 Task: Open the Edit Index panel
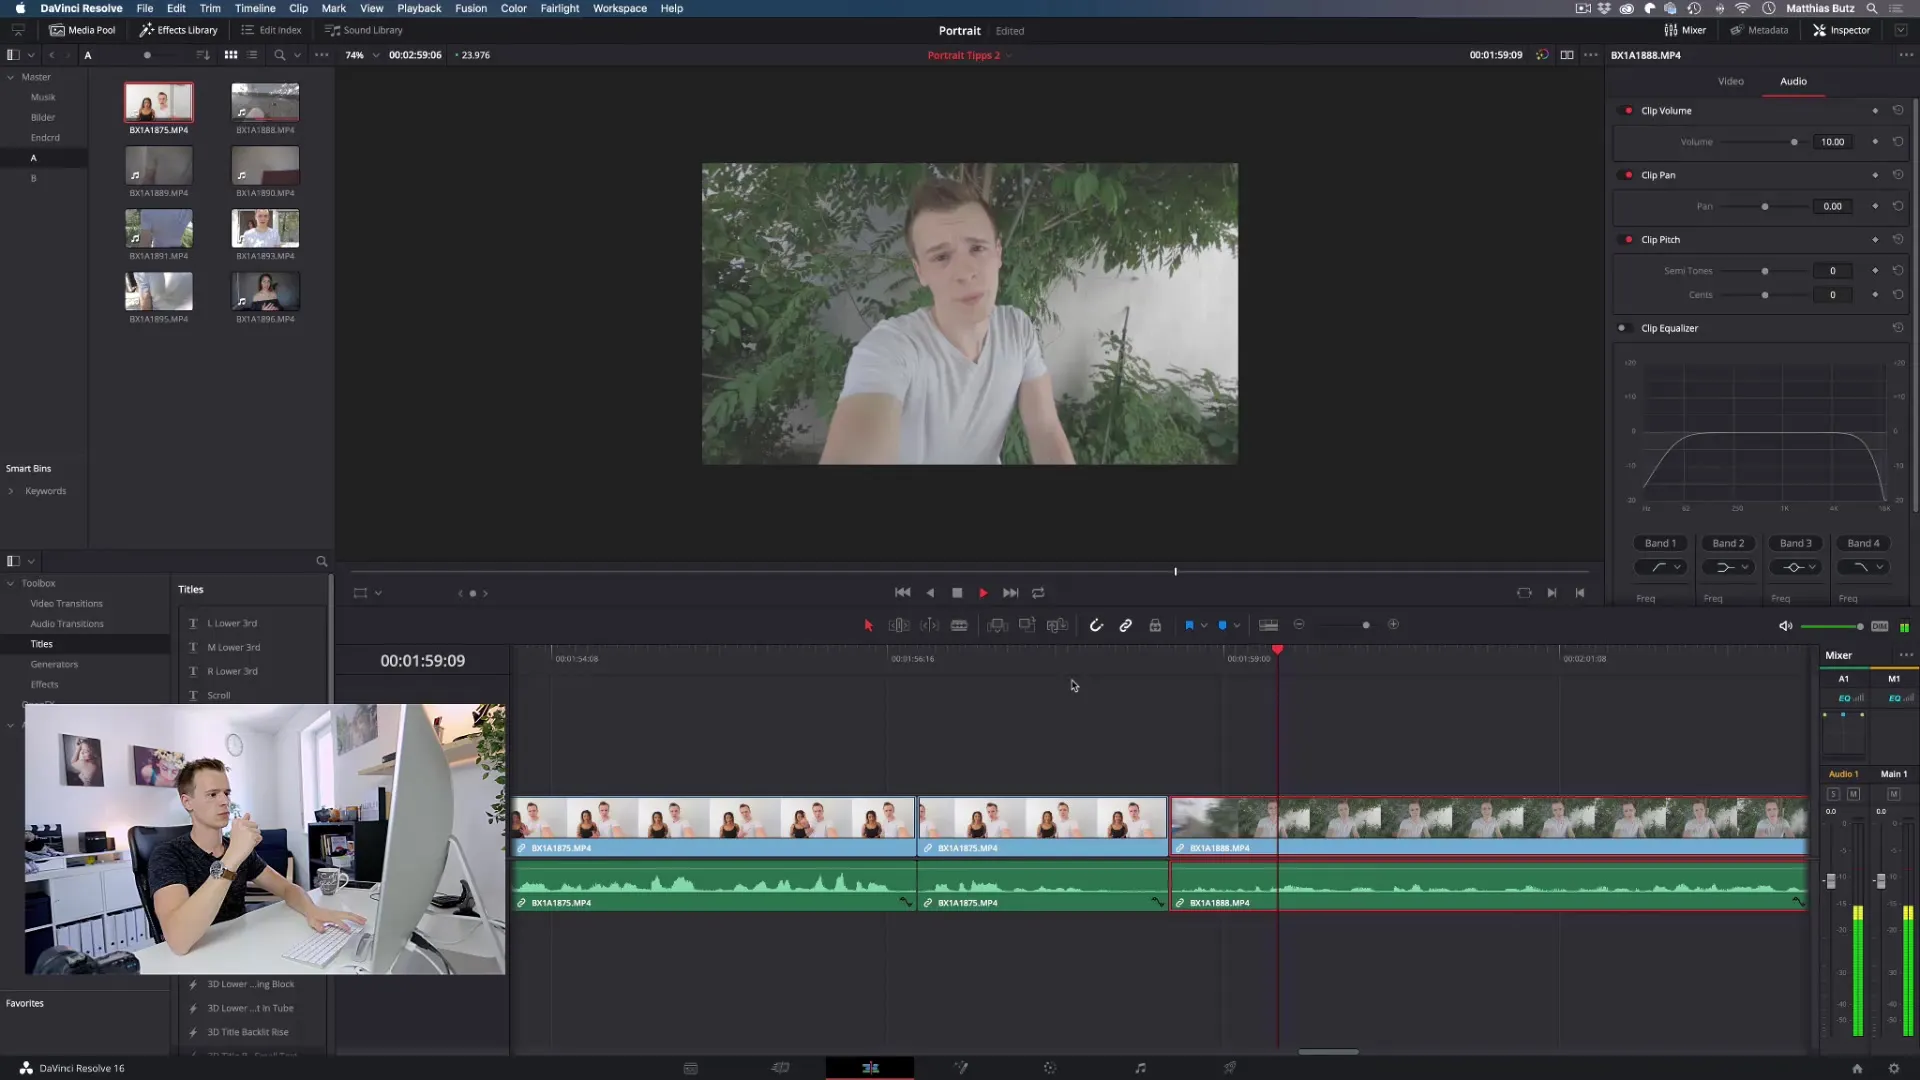click(x=271, y=30)
